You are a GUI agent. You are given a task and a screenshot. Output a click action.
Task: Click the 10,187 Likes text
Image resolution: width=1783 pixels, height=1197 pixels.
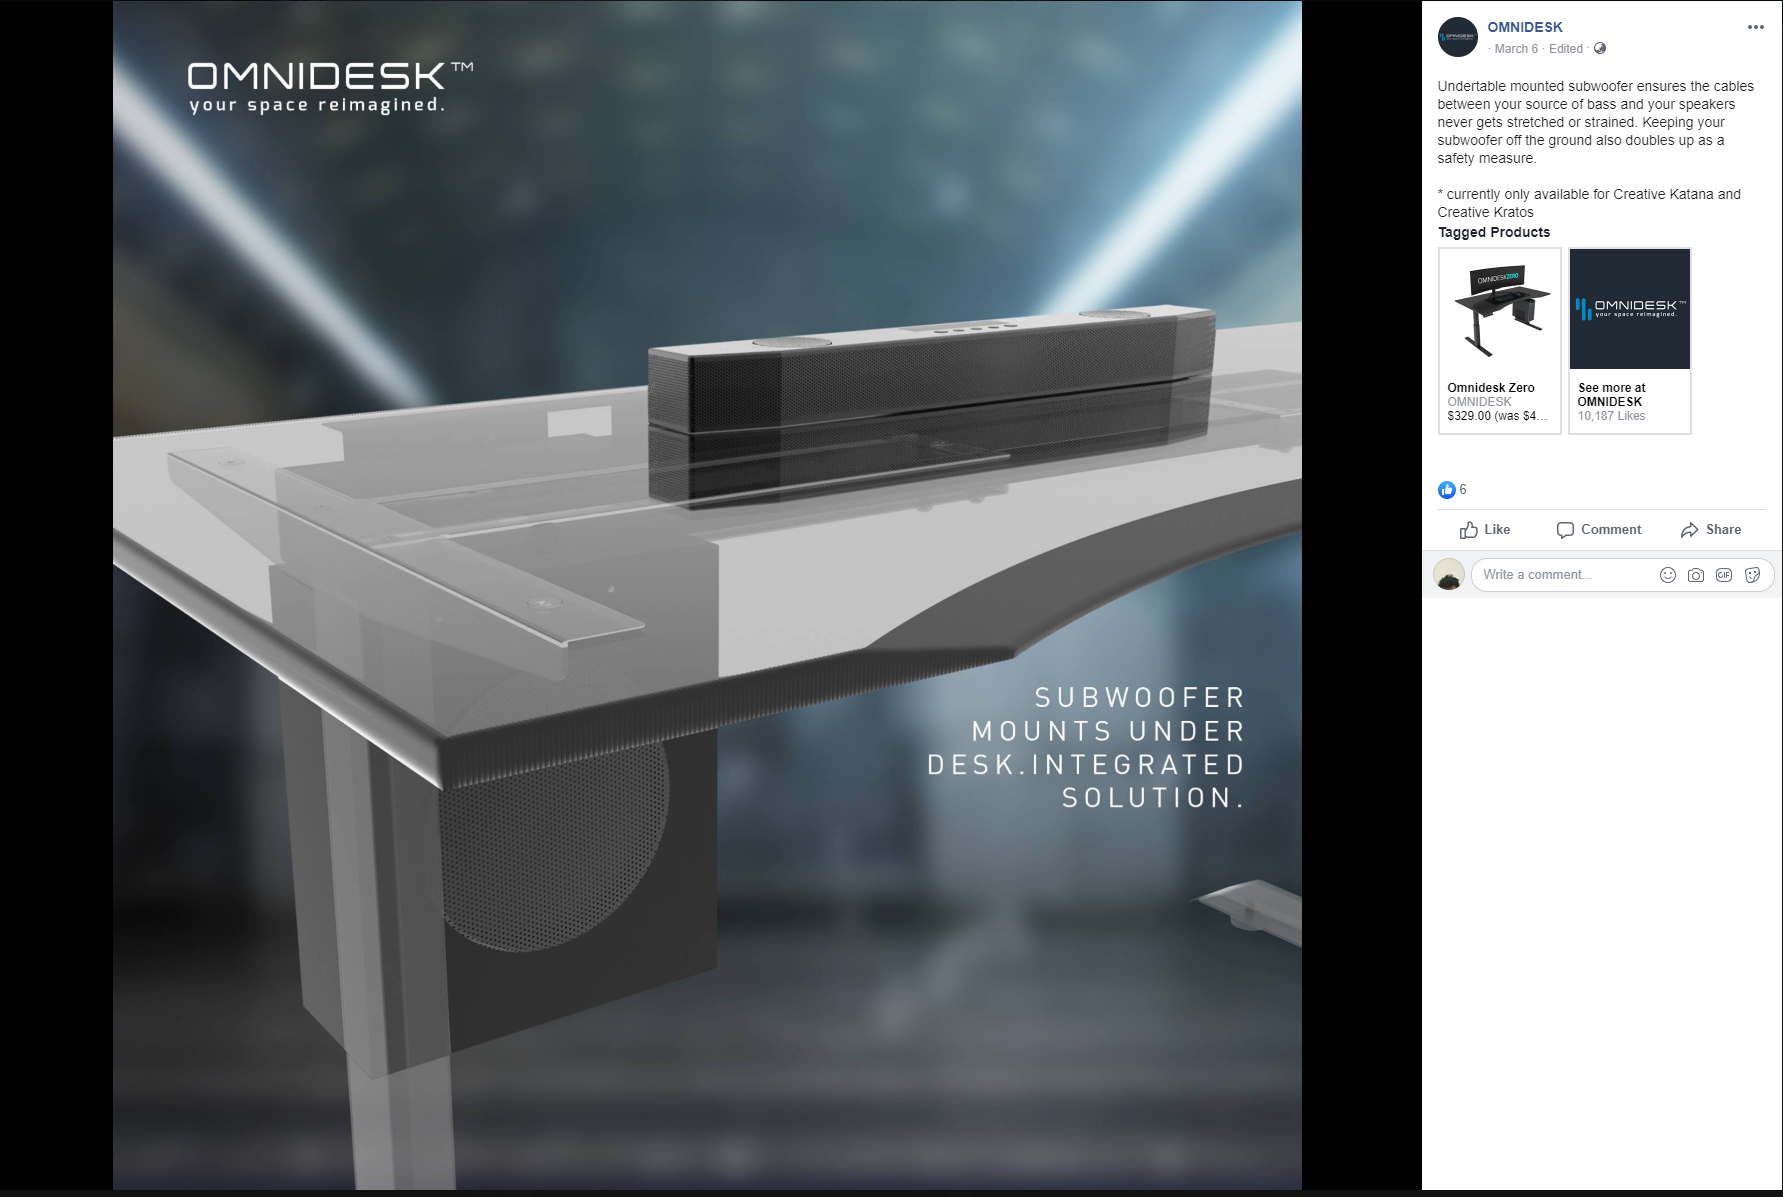pyautogui.click(x=1611, y=416)
